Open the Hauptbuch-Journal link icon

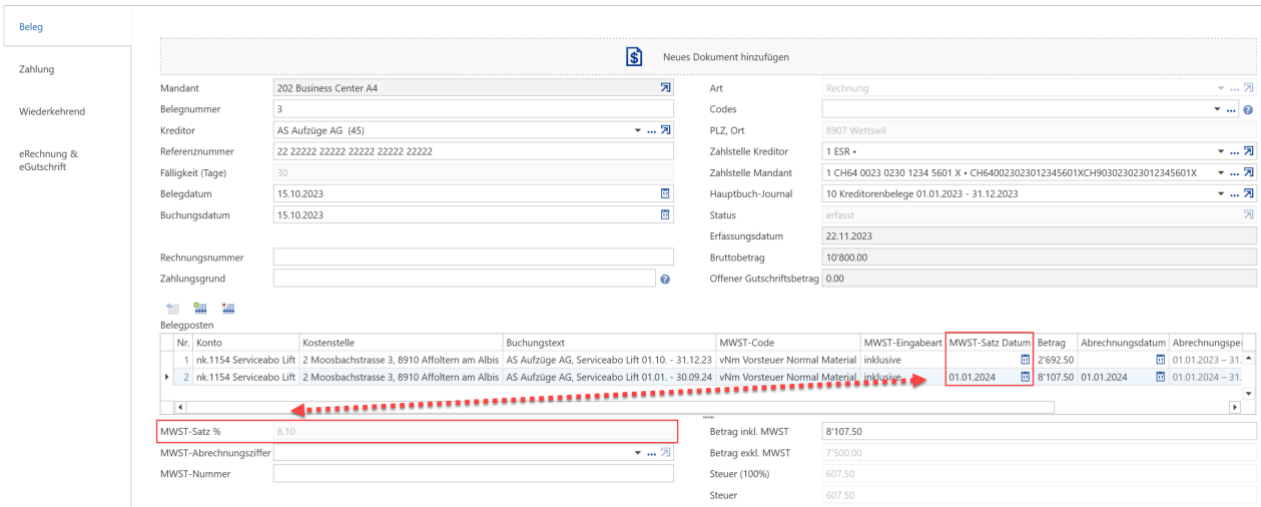[1248, 193]
